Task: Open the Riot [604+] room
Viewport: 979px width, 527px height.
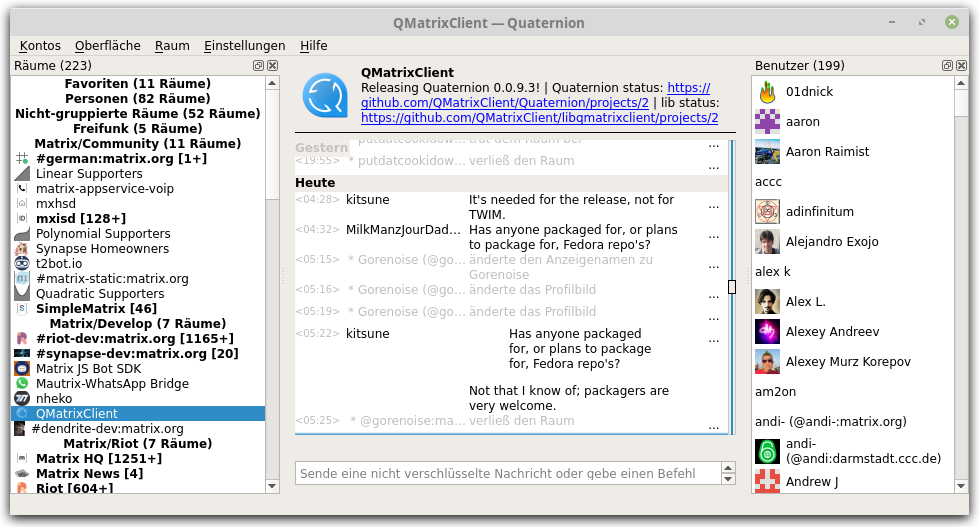Action: [x=137, y=488]
